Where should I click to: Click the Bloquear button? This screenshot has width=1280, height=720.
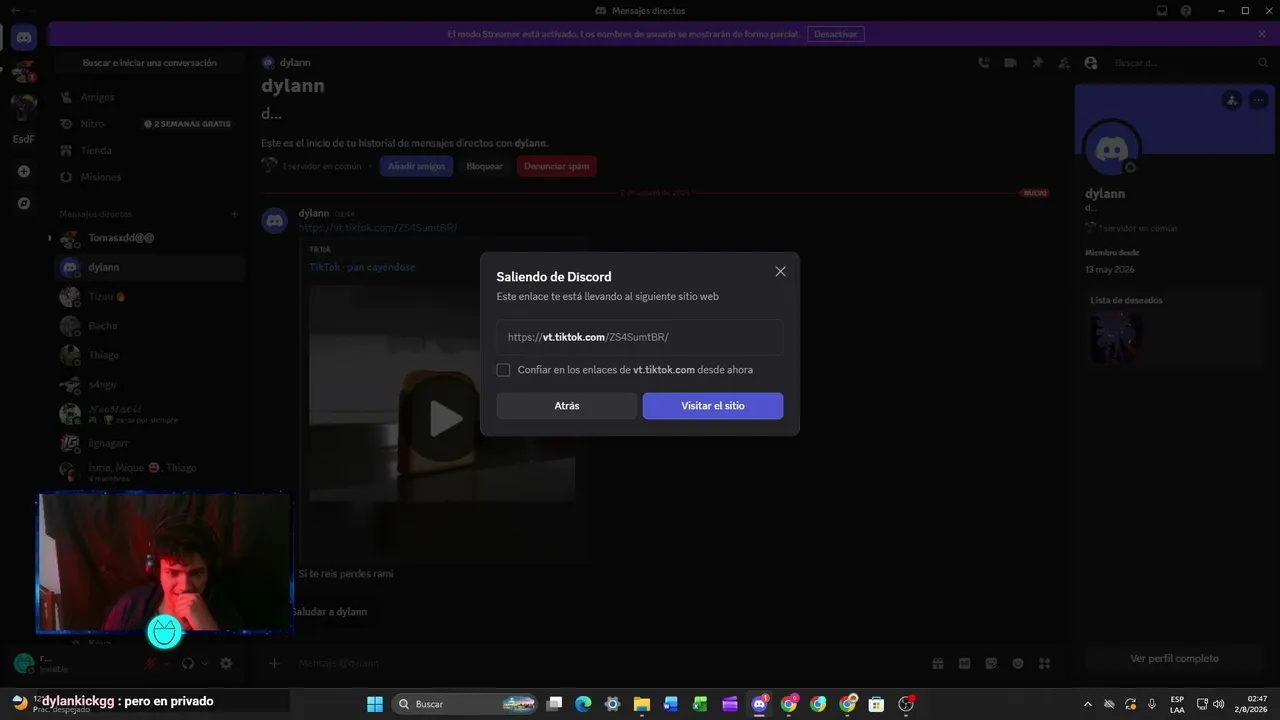[x=484, y=166]
